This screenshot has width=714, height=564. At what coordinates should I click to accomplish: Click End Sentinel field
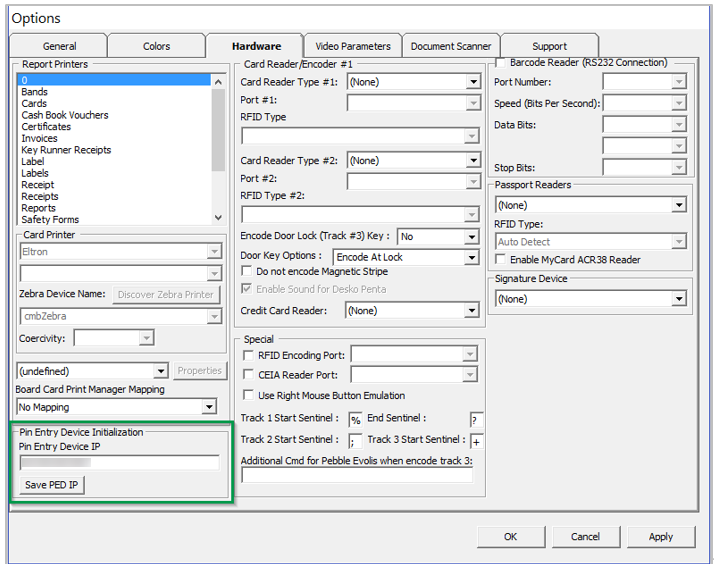click(476, 420)
